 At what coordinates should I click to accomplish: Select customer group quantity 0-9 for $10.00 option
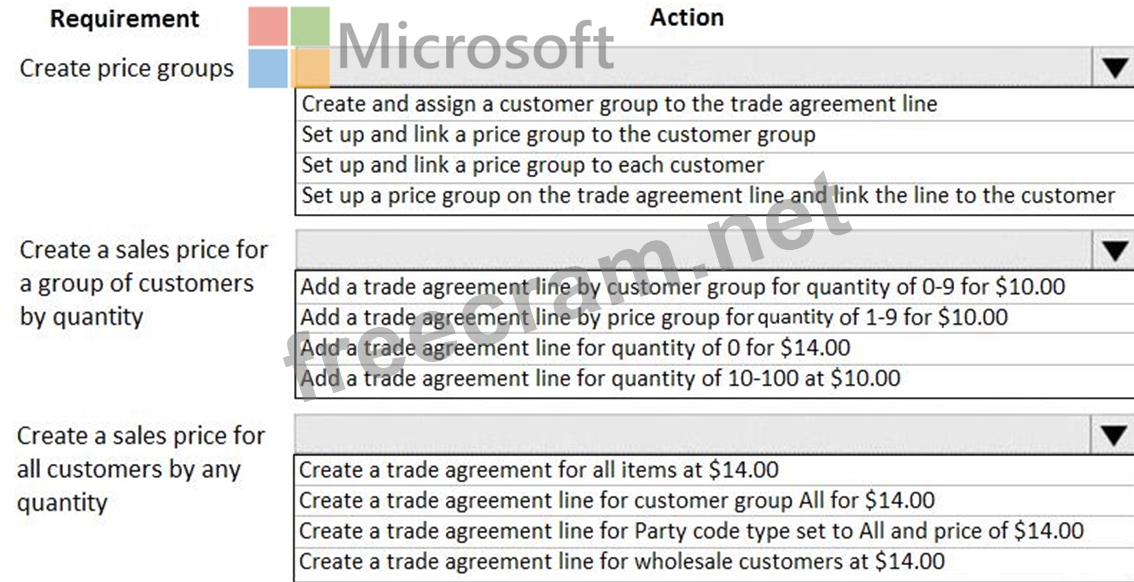pos(682,287)
